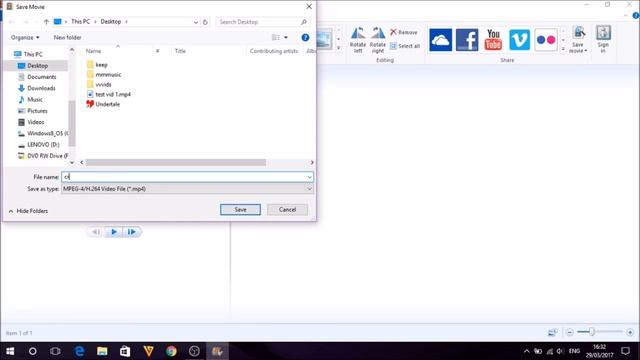Select Desktop in the navigation pane
The image size is (640, 360).
(x=33, y=66)
